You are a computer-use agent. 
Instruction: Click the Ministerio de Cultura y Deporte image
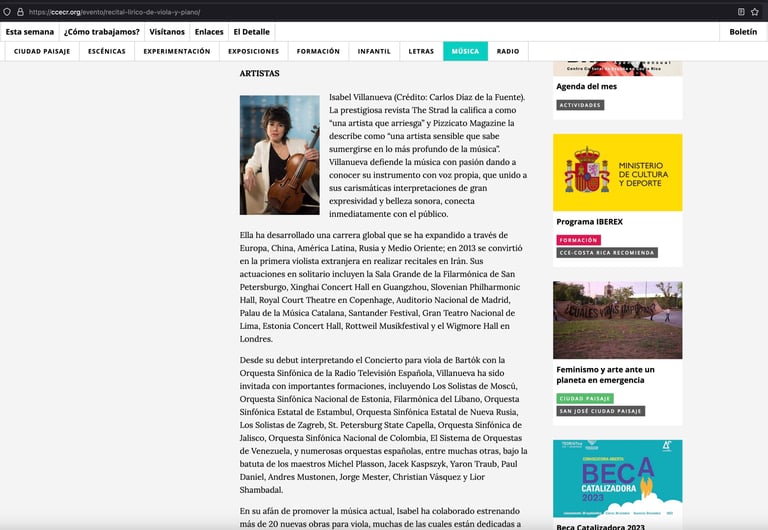pyautogui.click(x=618, y=172)
